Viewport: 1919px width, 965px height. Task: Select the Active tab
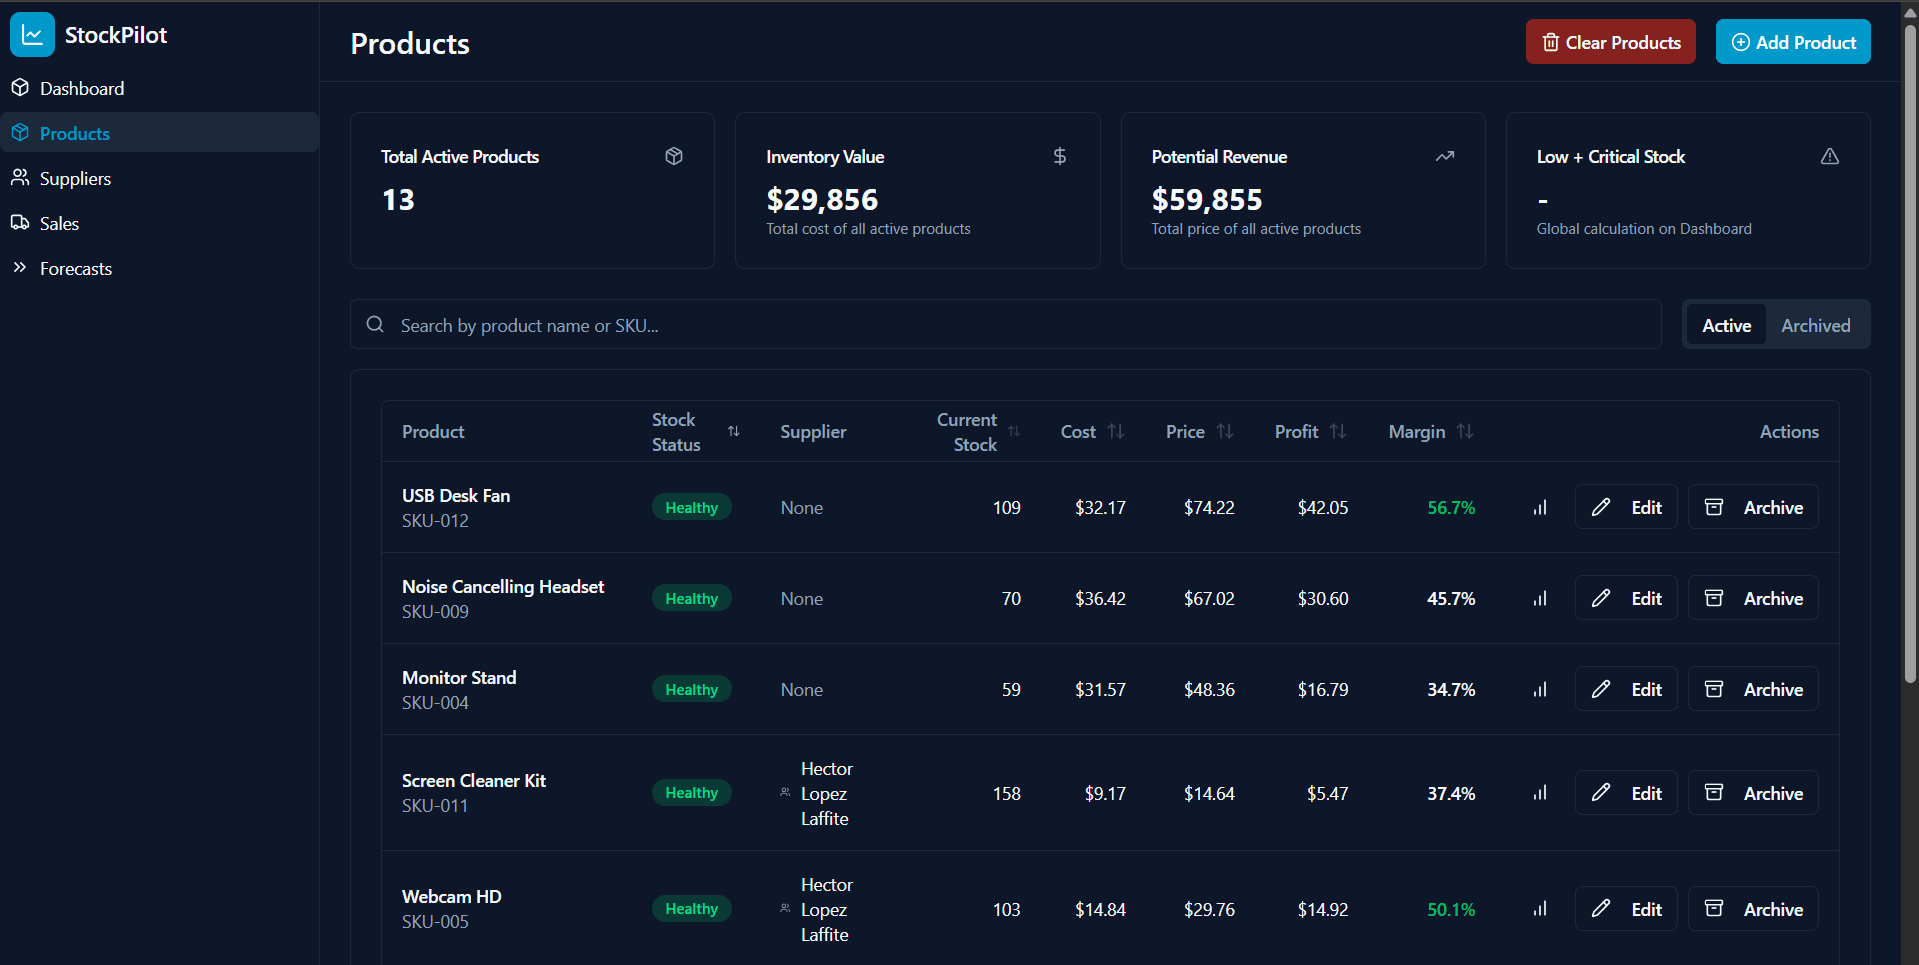pos(1726,324)
